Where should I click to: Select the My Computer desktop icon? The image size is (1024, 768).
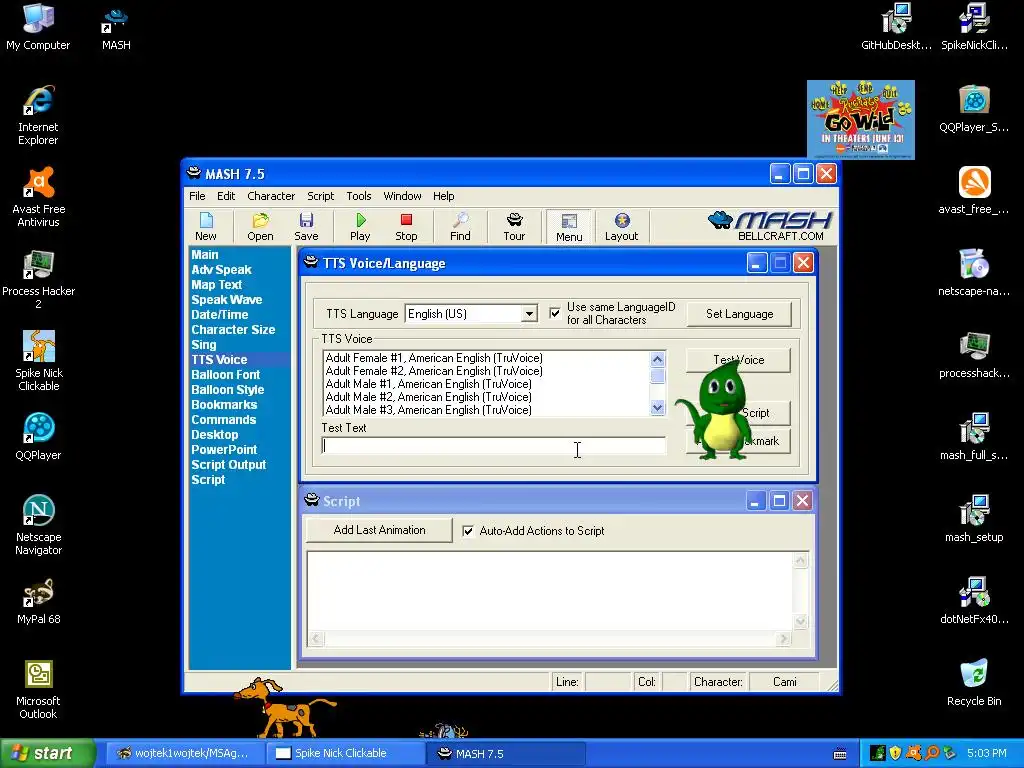[38, 27]
